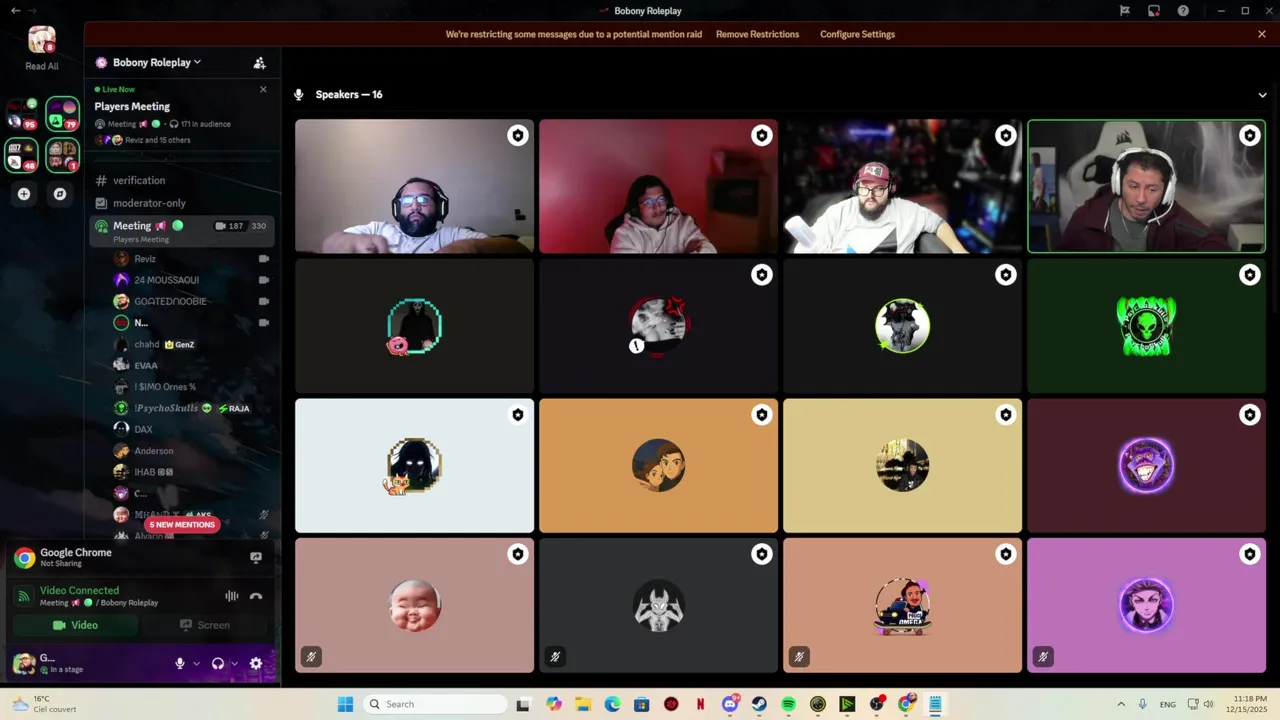This screenshot has width=1280, height=720.
Task: Click the Google Chrome screen share icon
Action: point(256,557)
